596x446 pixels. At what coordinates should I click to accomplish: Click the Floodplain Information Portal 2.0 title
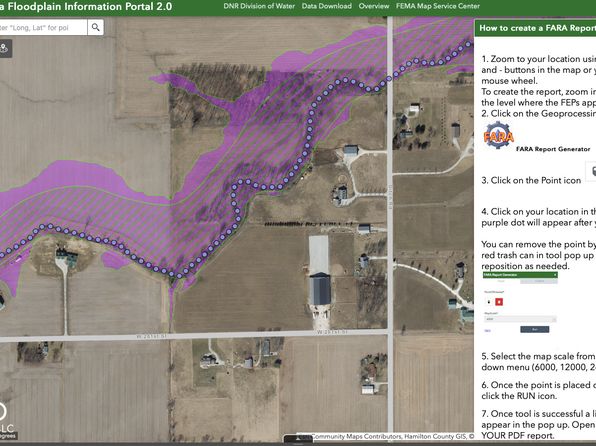click(86, 6)
